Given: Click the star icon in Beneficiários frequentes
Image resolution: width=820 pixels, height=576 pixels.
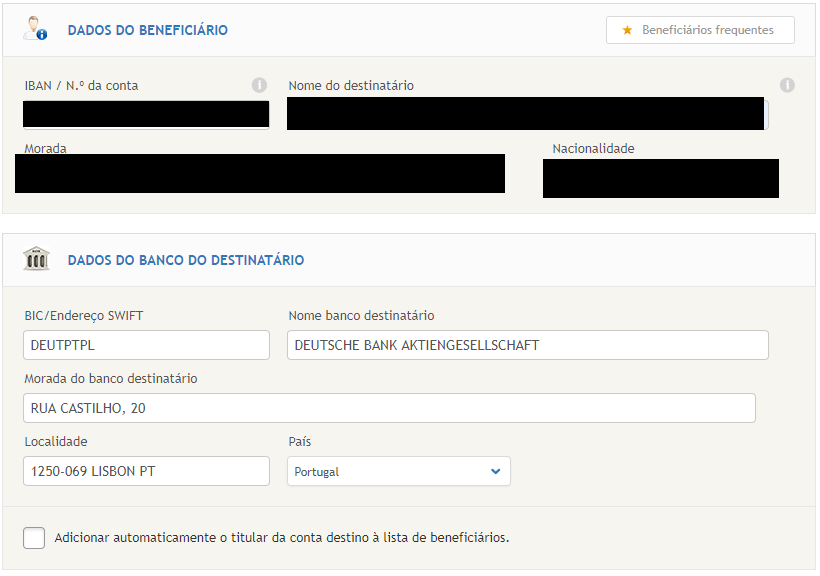Looking at the screenshot, I should coord(626,30).
